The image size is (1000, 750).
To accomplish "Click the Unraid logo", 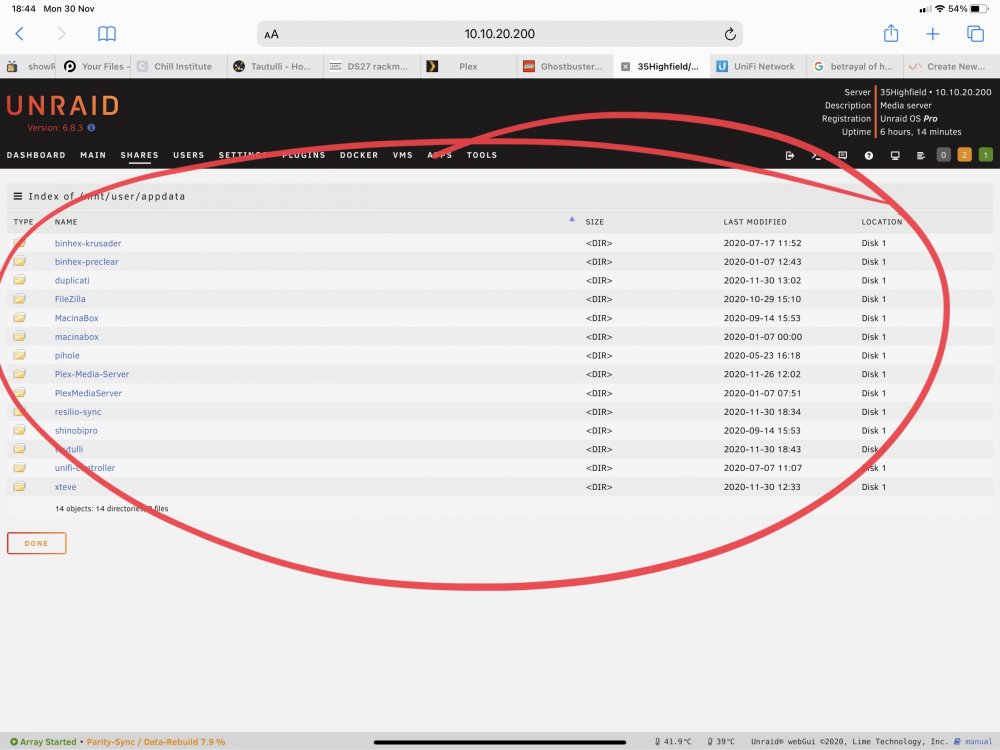I will 62,106.
